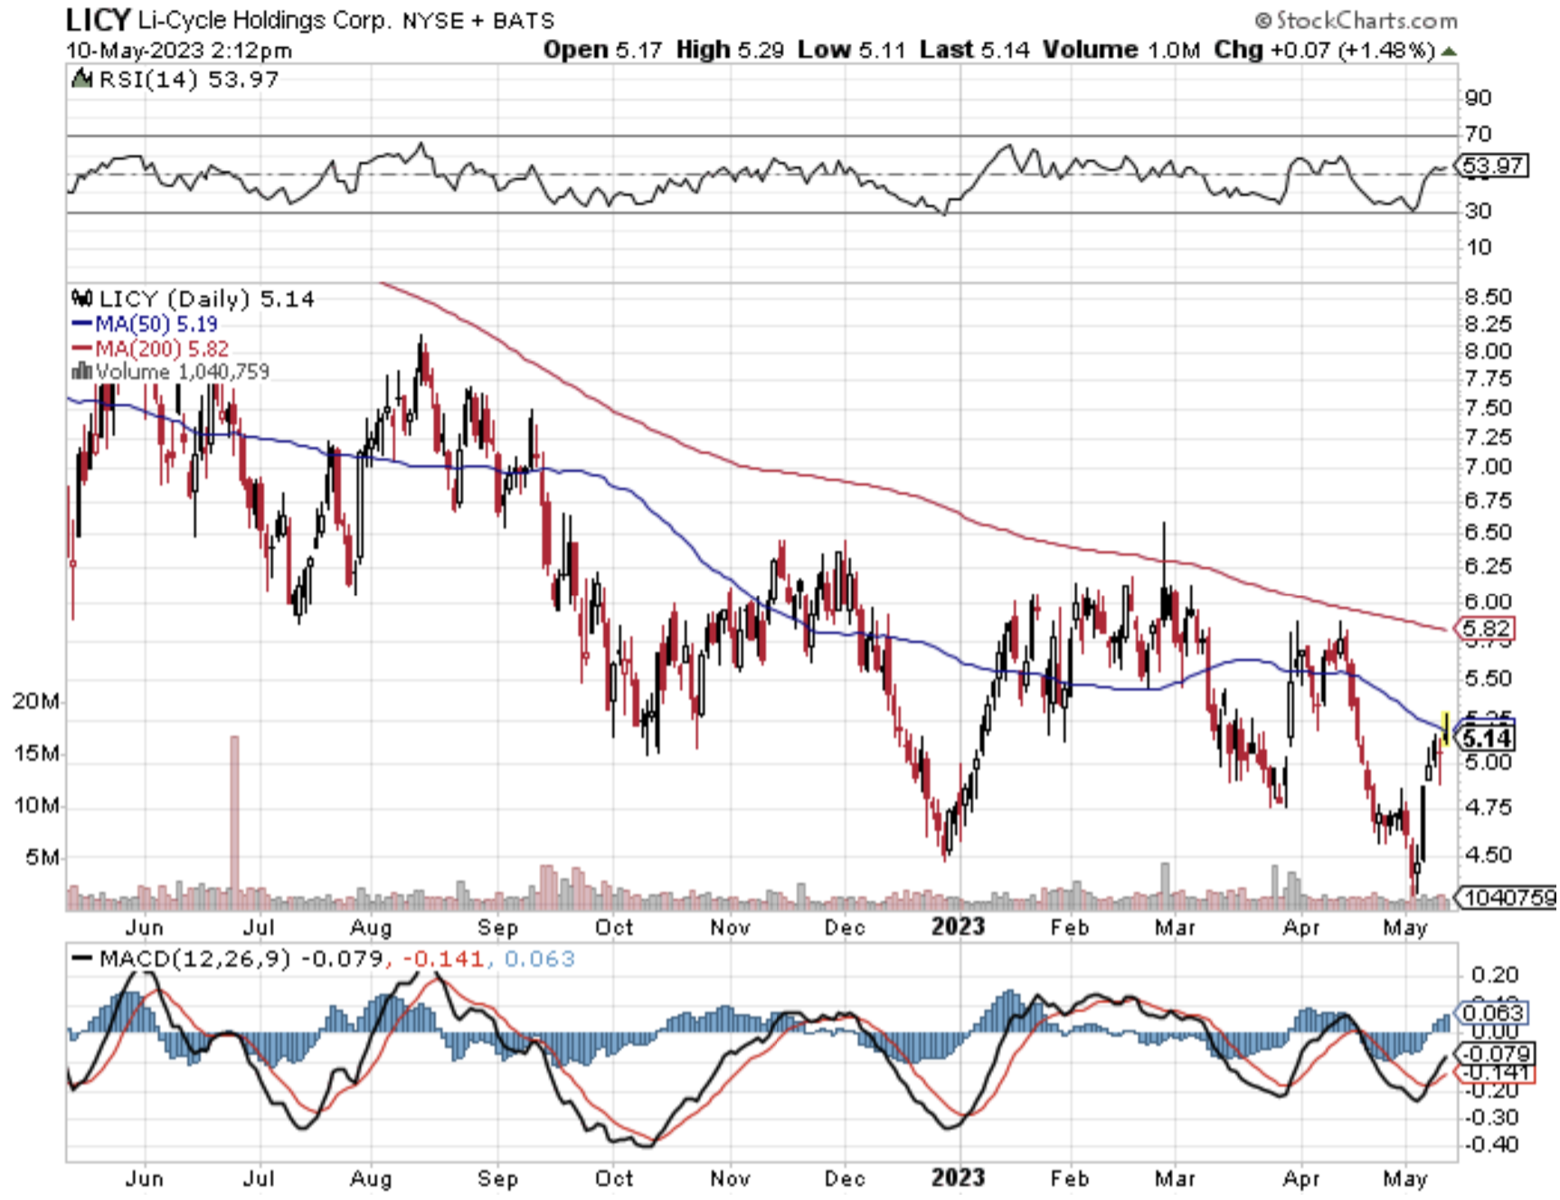The height and width of the screenshot is (1200, 1560).
Task: Click May on the MACD panel date axis
Action: (1404, 1179)
